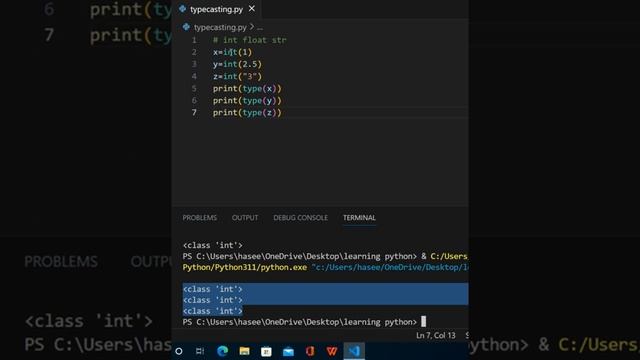Open Microsoft Store from the taskbar
Viewport: 640px width, 360px height.
click(x=266, y=351)
